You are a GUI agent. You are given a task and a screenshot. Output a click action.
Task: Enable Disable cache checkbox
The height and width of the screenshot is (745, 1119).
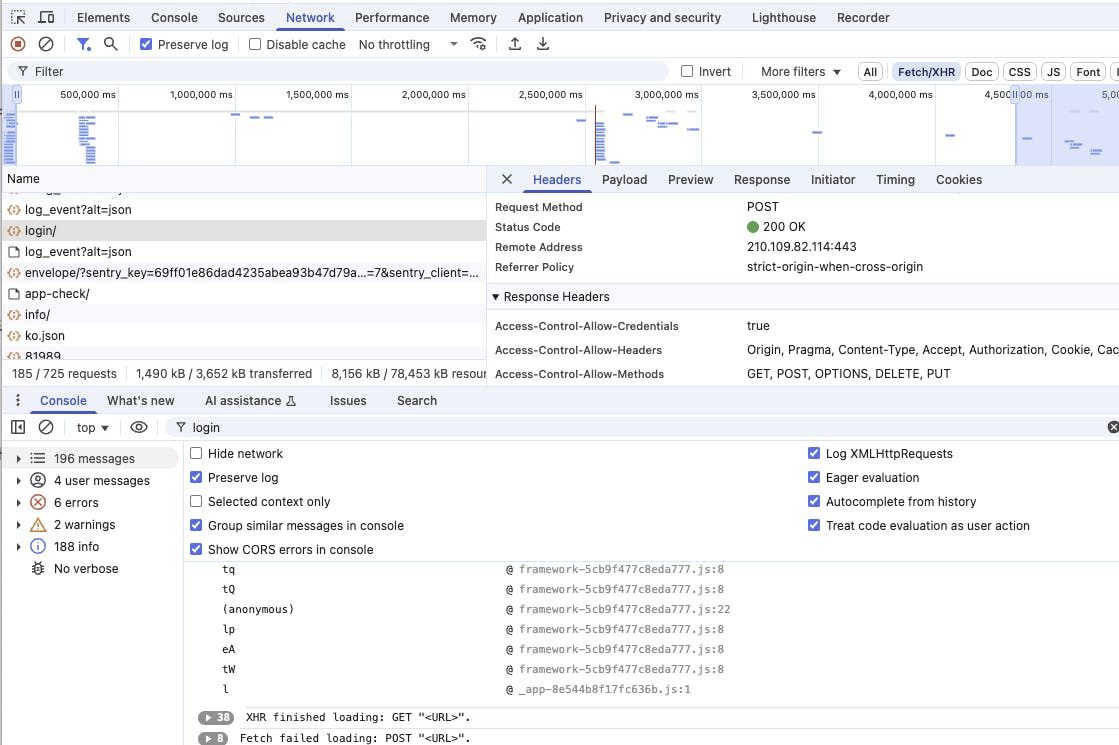tap(255, 44)
